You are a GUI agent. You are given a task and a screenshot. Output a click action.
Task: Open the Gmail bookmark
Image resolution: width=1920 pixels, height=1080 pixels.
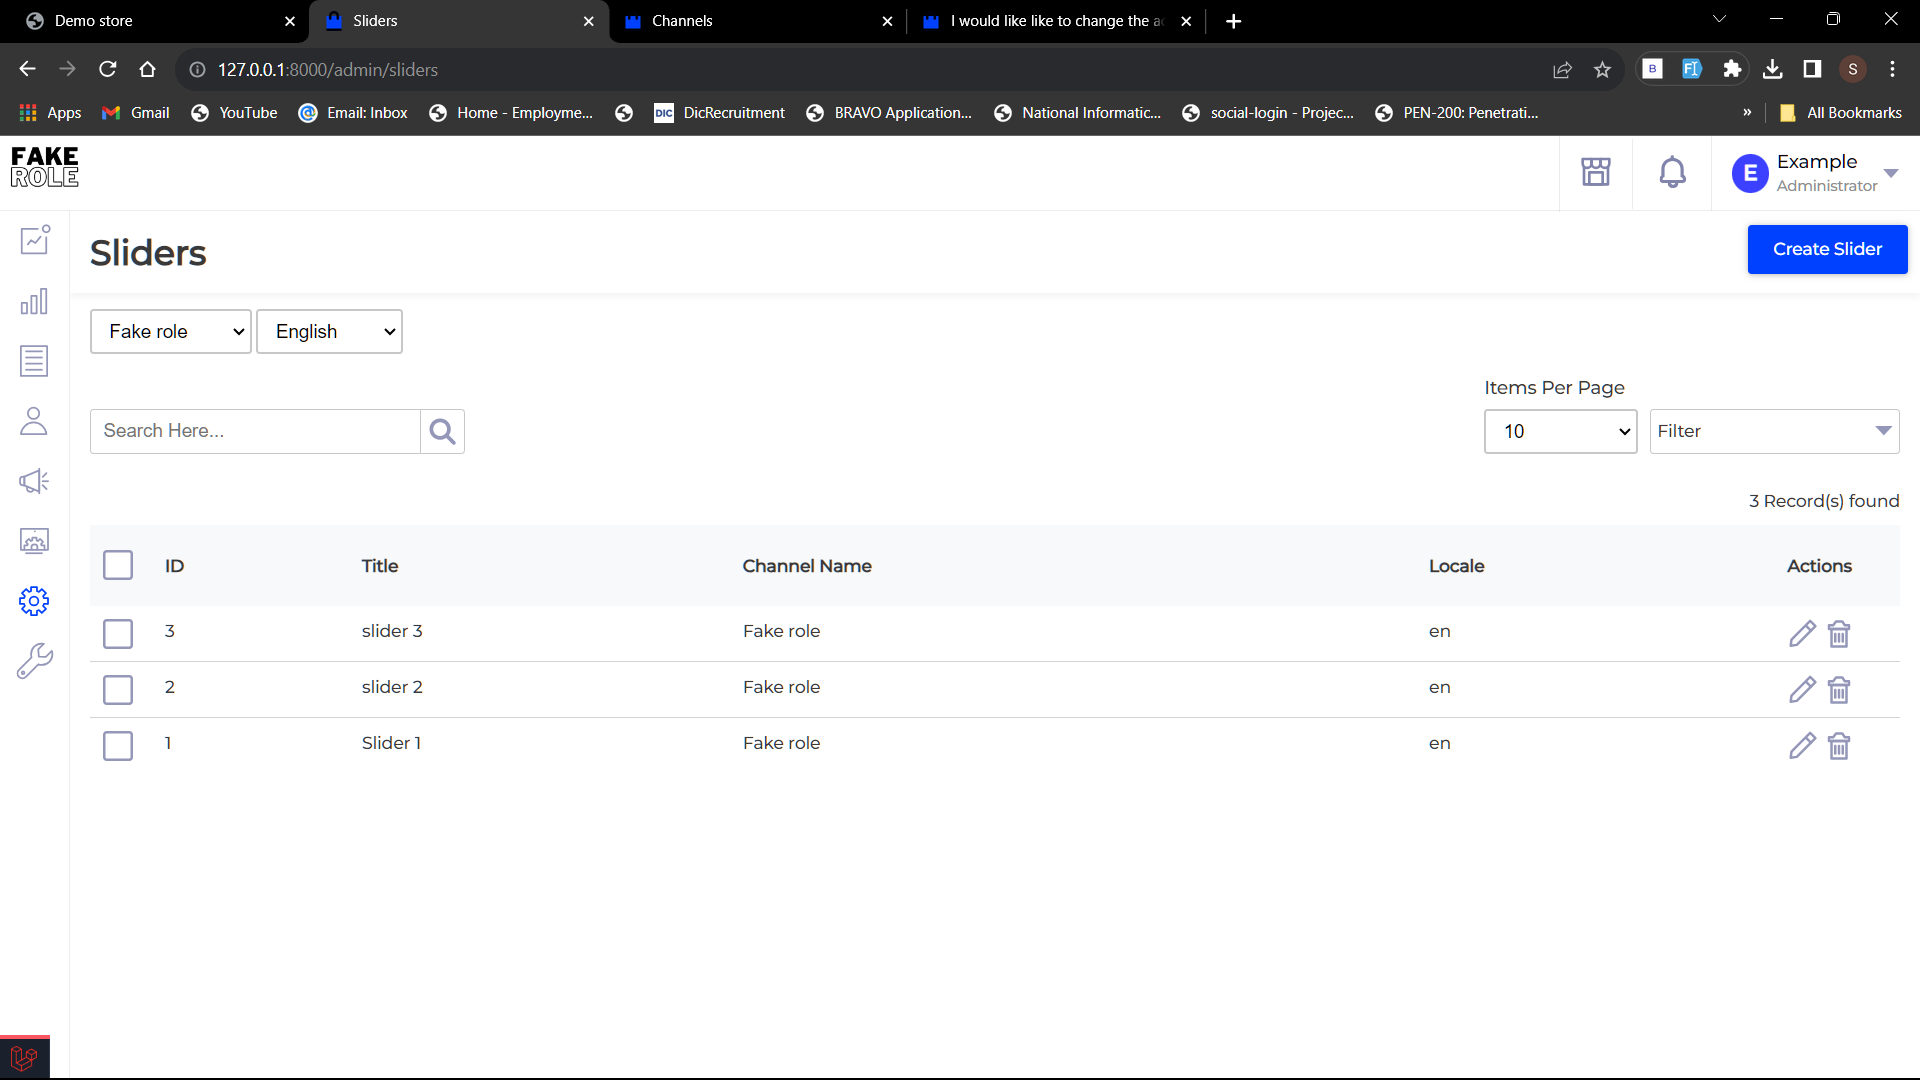(x=136, y=112)
